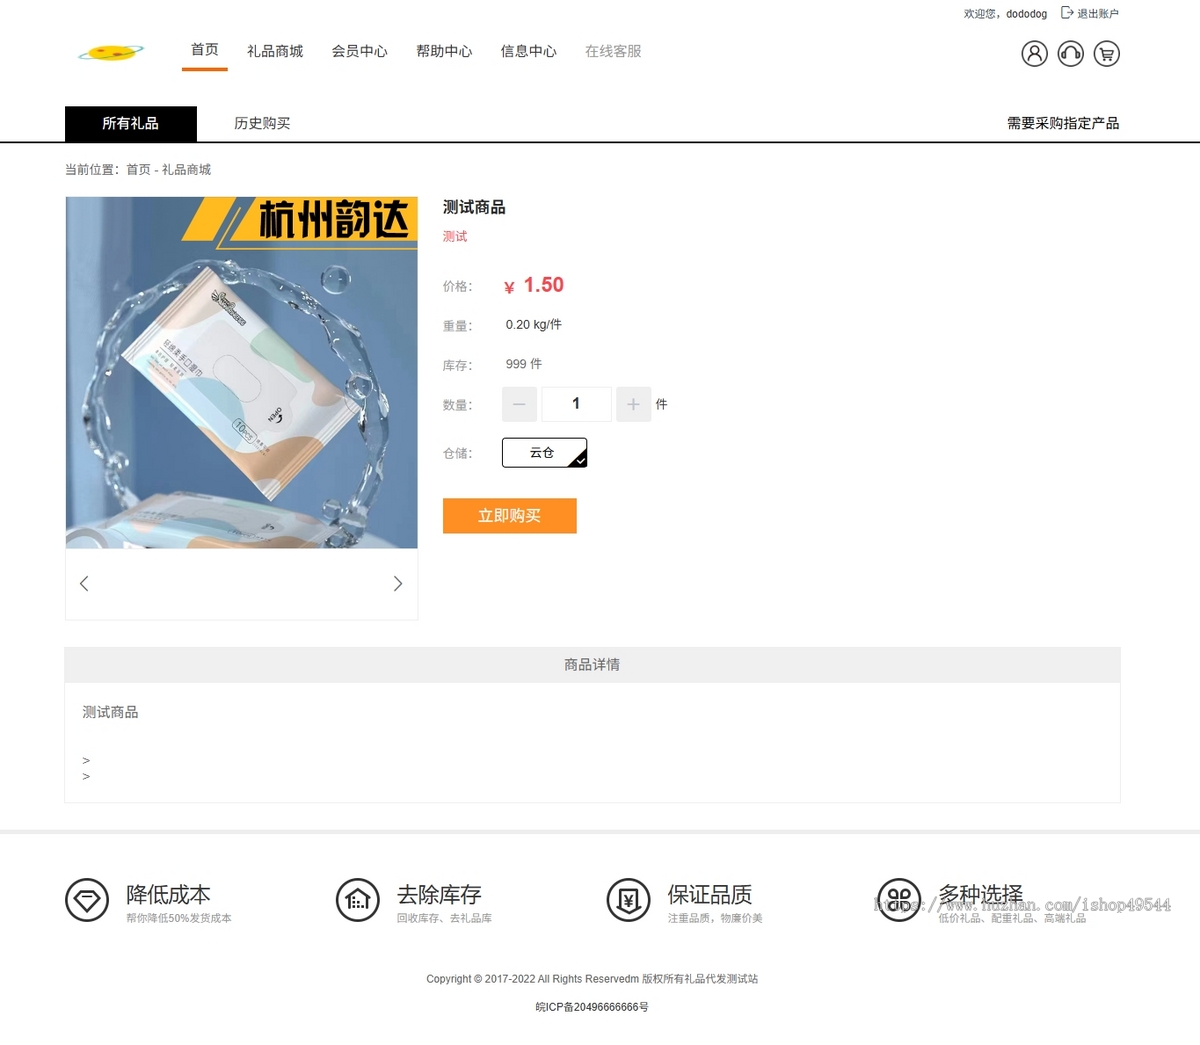1200x1045 pixels.
Task: Show next product image arrow
Action: (x=398, y=583)
